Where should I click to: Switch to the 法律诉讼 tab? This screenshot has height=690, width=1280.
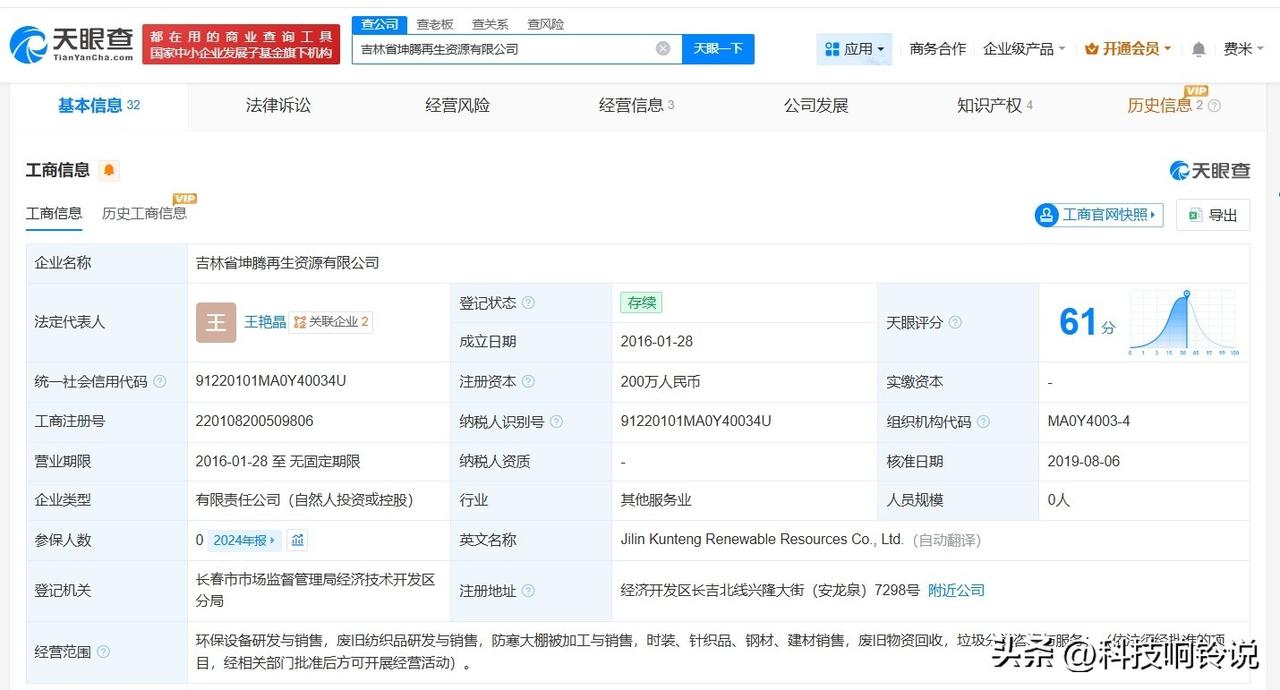click(x=278, y=105)
